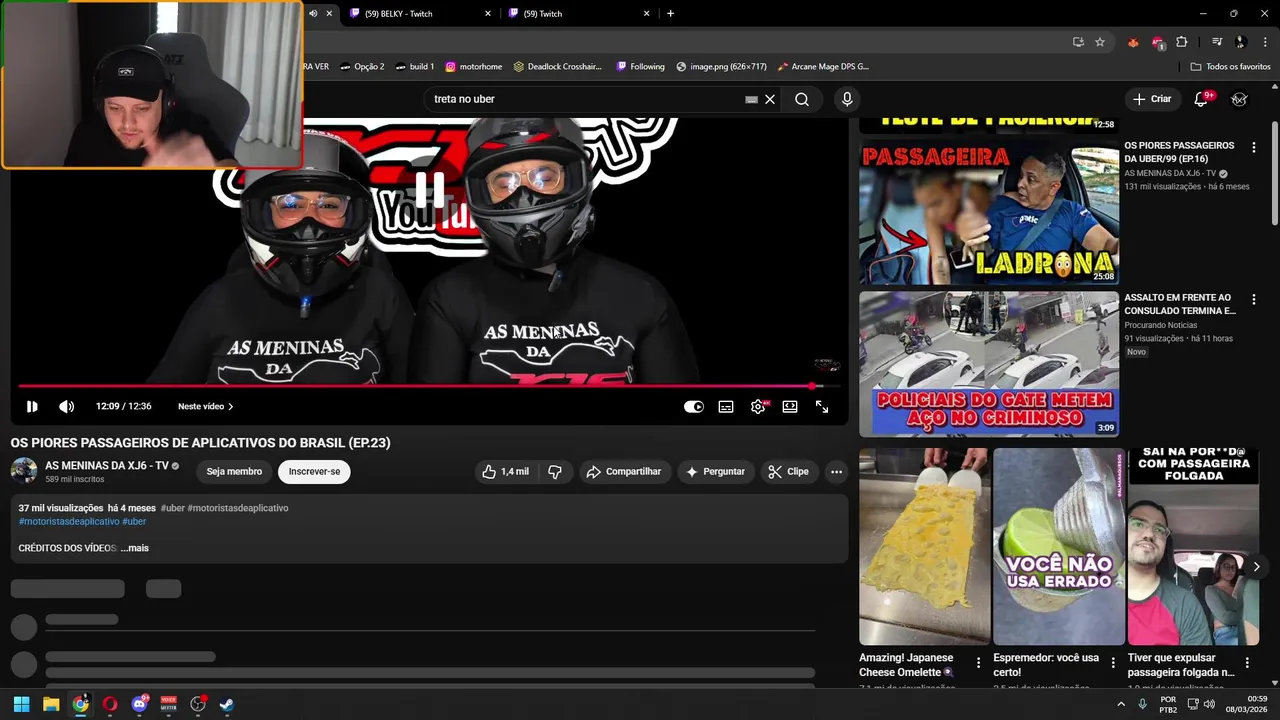This screenshot has width=1280, height=720.
Task: Open the on-screen keyboard icon in search box
Action: [751, 99]
